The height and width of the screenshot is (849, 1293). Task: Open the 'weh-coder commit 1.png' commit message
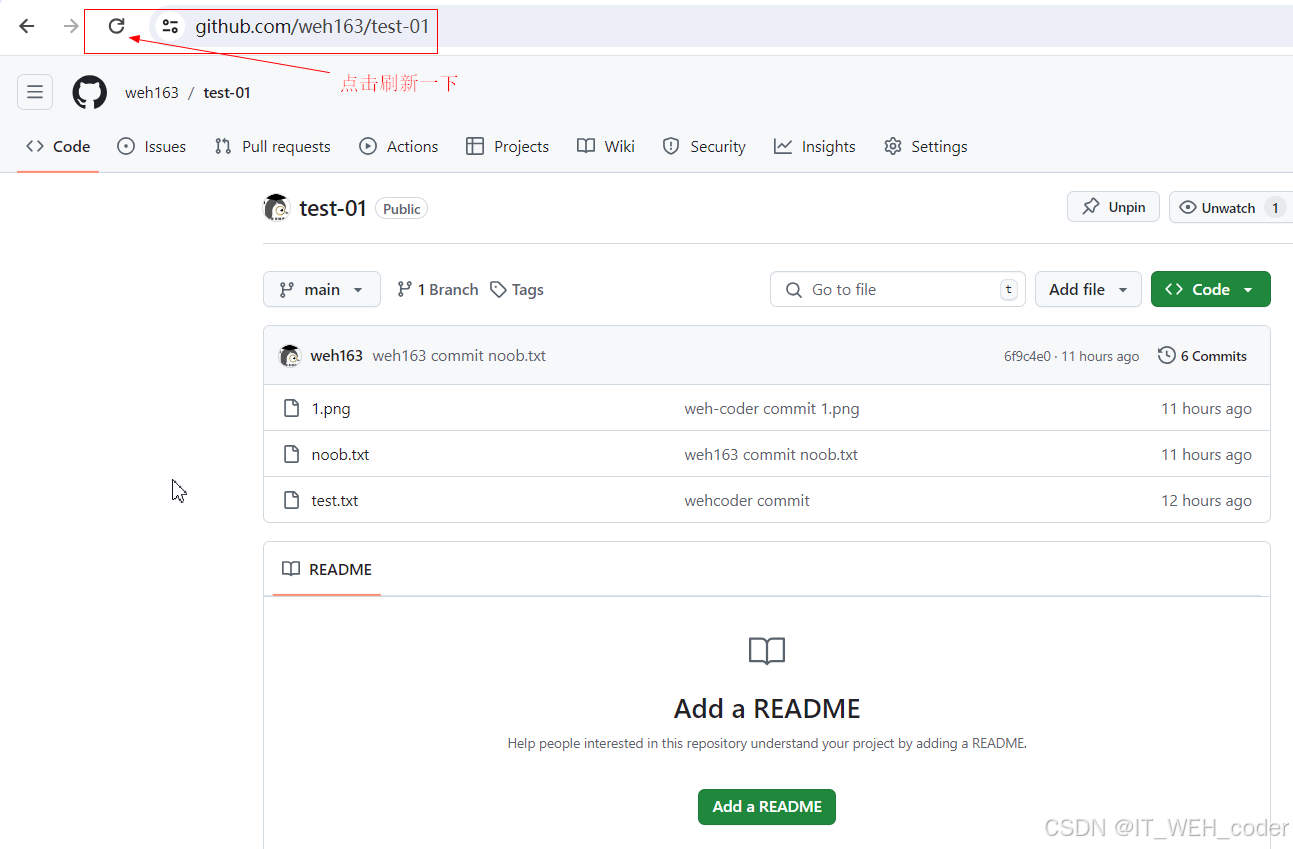(772, 408)
